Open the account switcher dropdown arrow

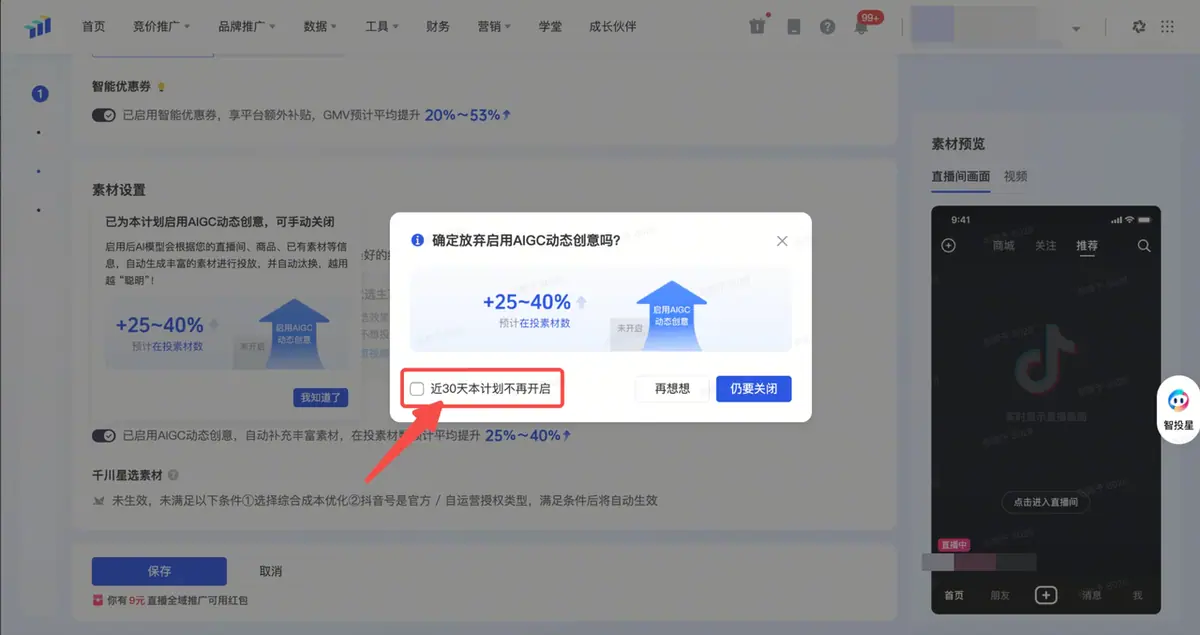coord(1076,29)
